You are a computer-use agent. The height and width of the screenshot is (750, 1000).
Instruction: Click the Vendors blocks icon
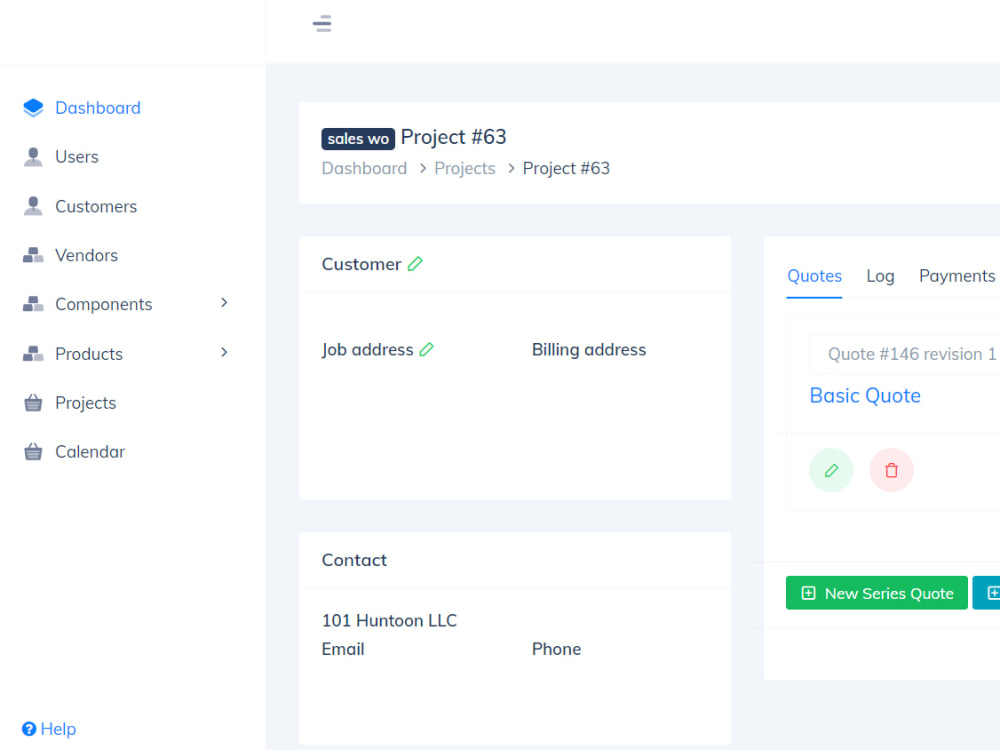(x=33, y=255)
